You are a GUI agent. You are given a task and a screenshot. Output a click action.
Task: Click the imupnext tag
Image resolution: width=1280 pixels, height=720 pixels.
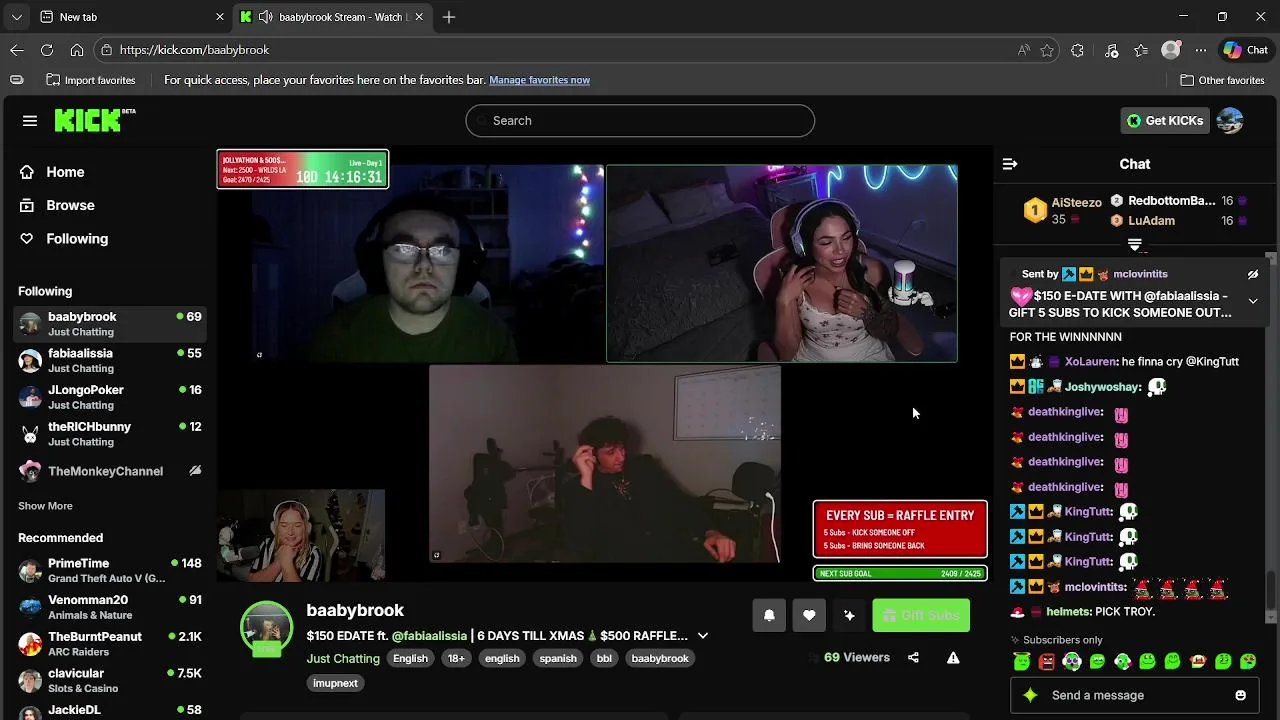point(335,683)
